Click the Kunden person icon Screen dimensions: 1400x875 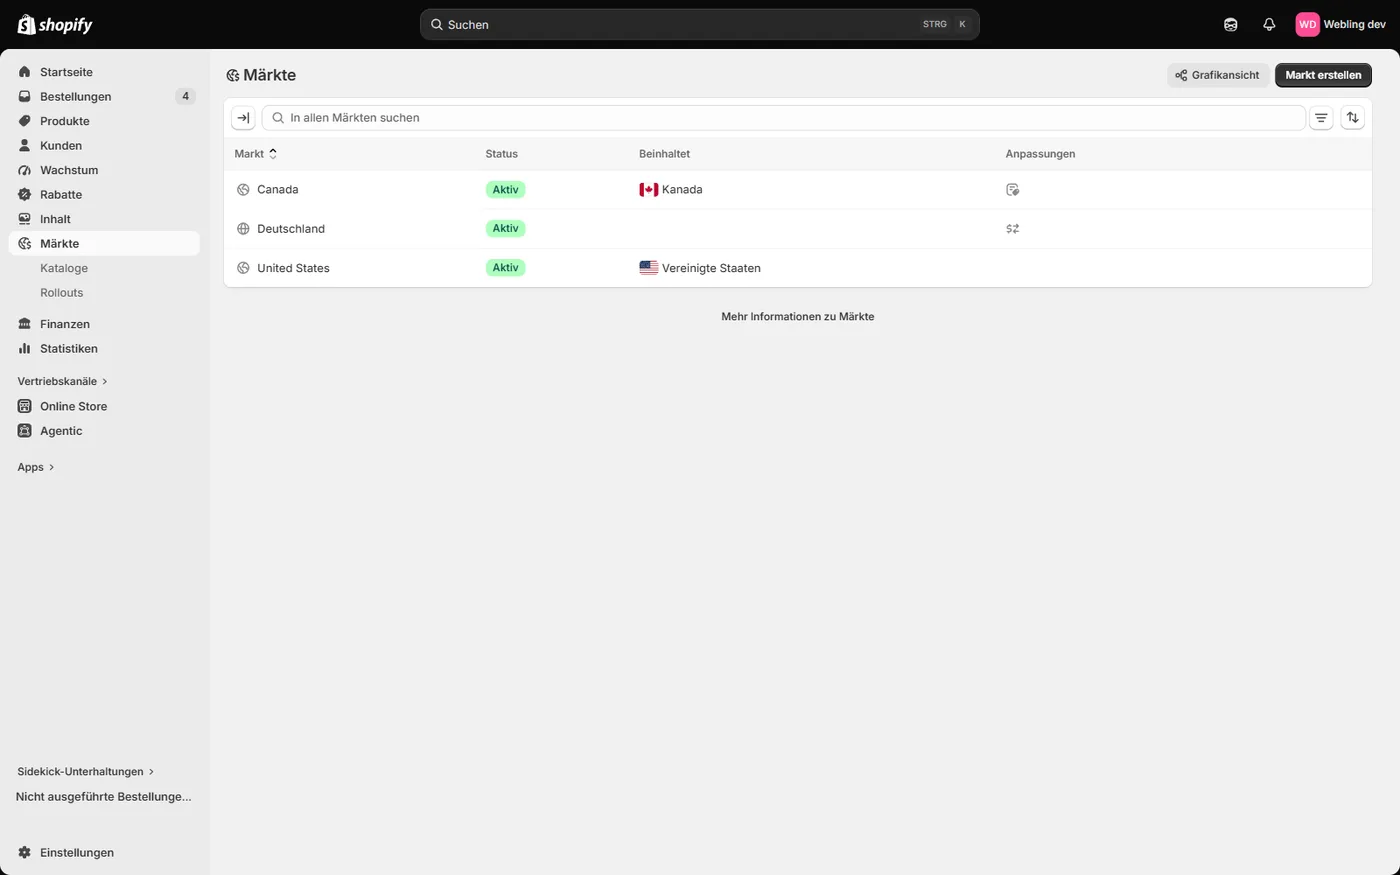click(x=25, y=145)
